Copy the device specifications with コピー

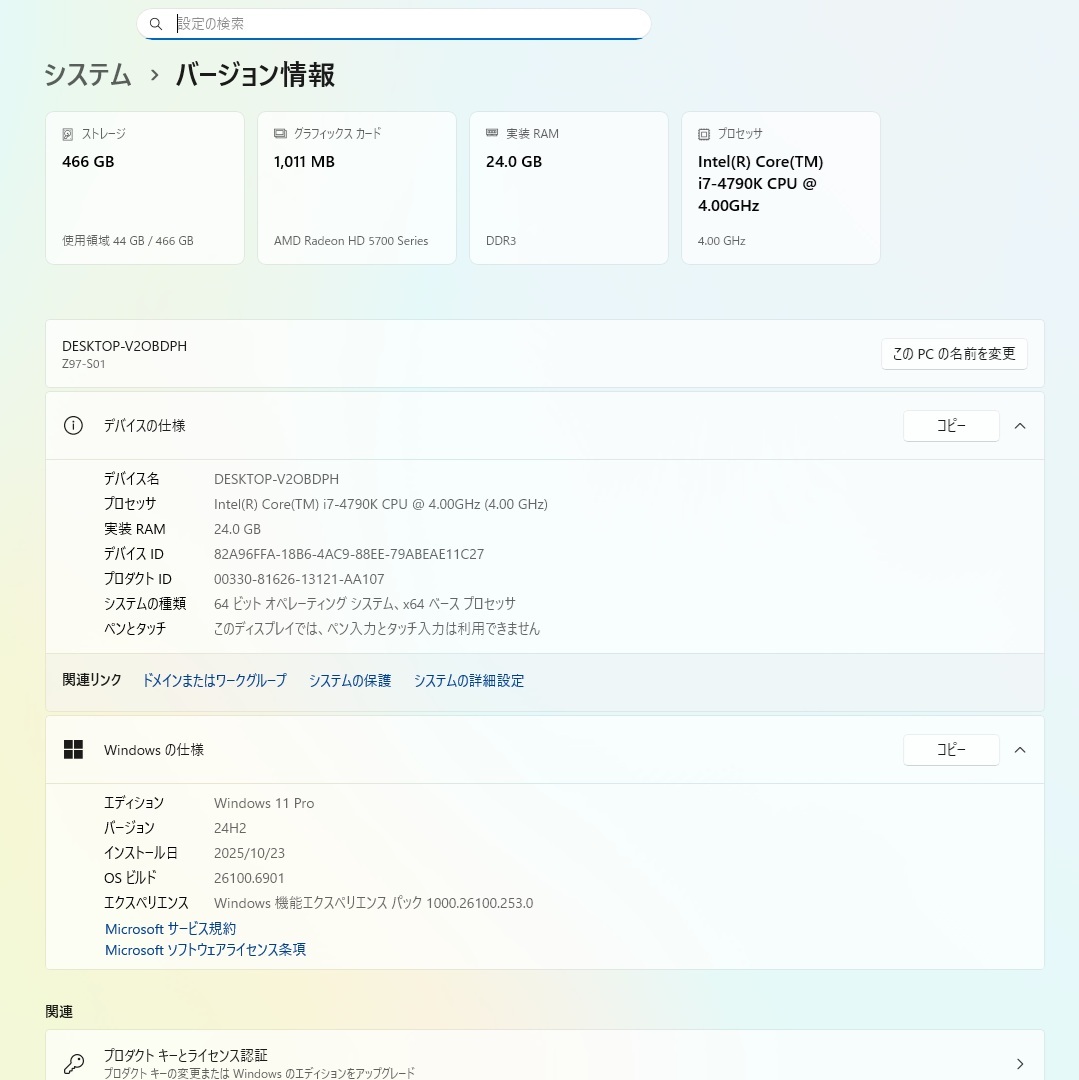coord(950,425)
